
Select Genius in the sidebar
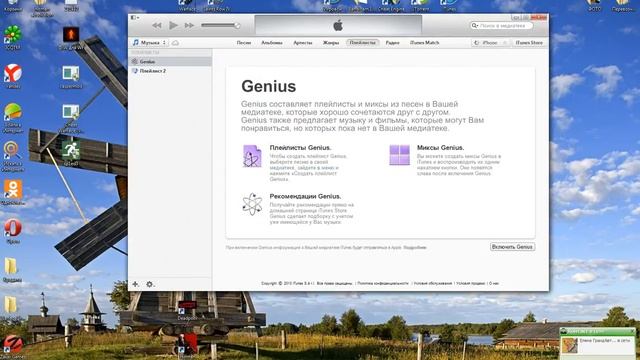[170, 62]
